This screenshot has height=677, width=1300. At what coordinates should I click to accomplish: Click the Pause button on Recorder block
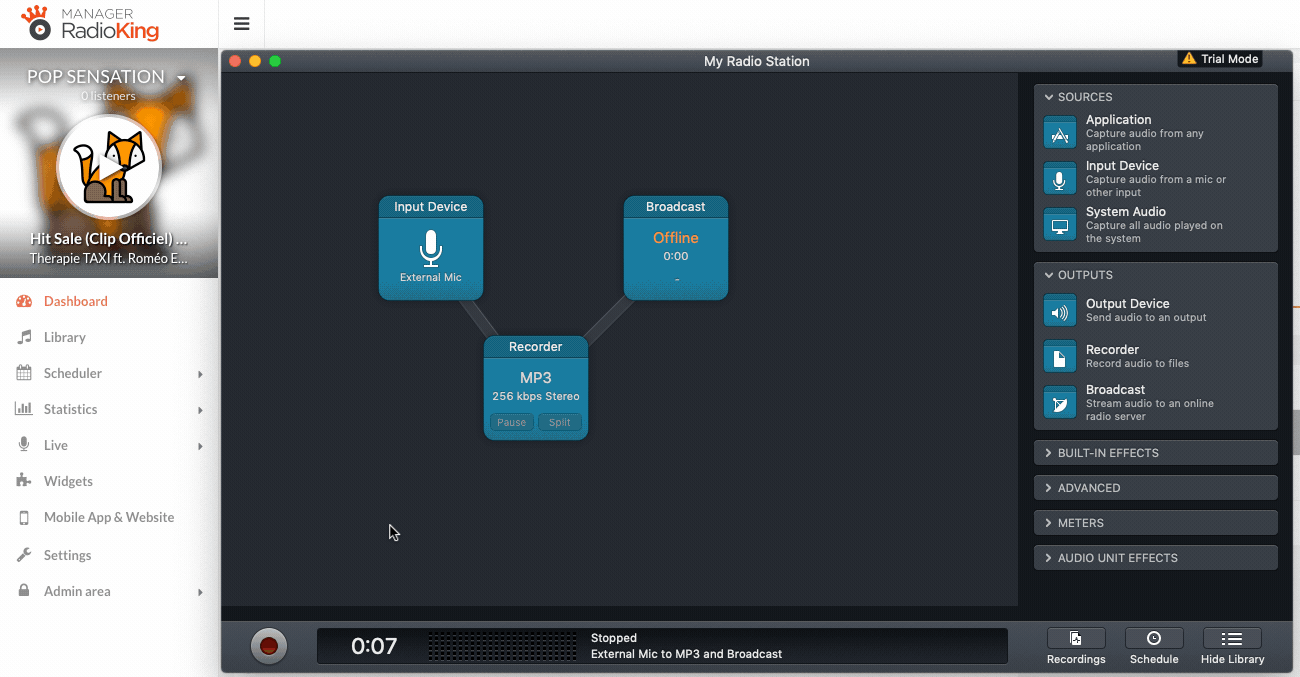tap(511, 423)
